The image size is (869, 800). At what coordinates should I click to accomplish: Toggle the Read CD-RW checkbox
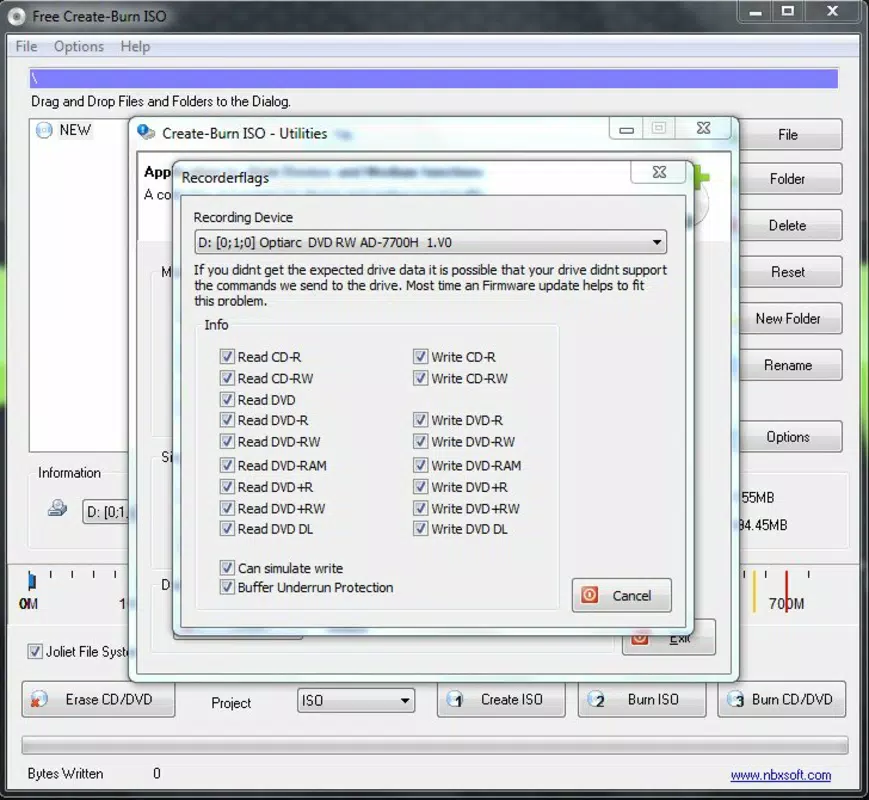[x=227, y=378]
